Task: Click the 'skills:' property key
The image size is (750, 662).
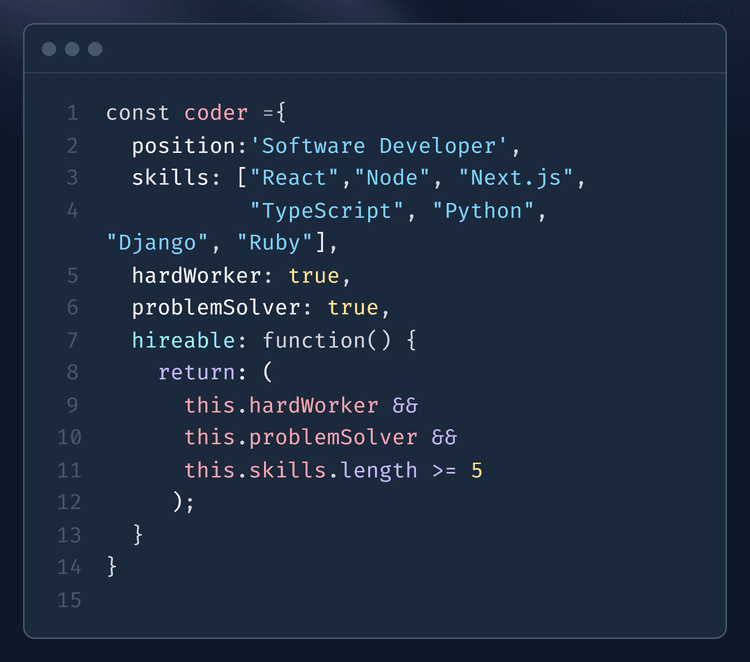Action: tap(176, 178)
